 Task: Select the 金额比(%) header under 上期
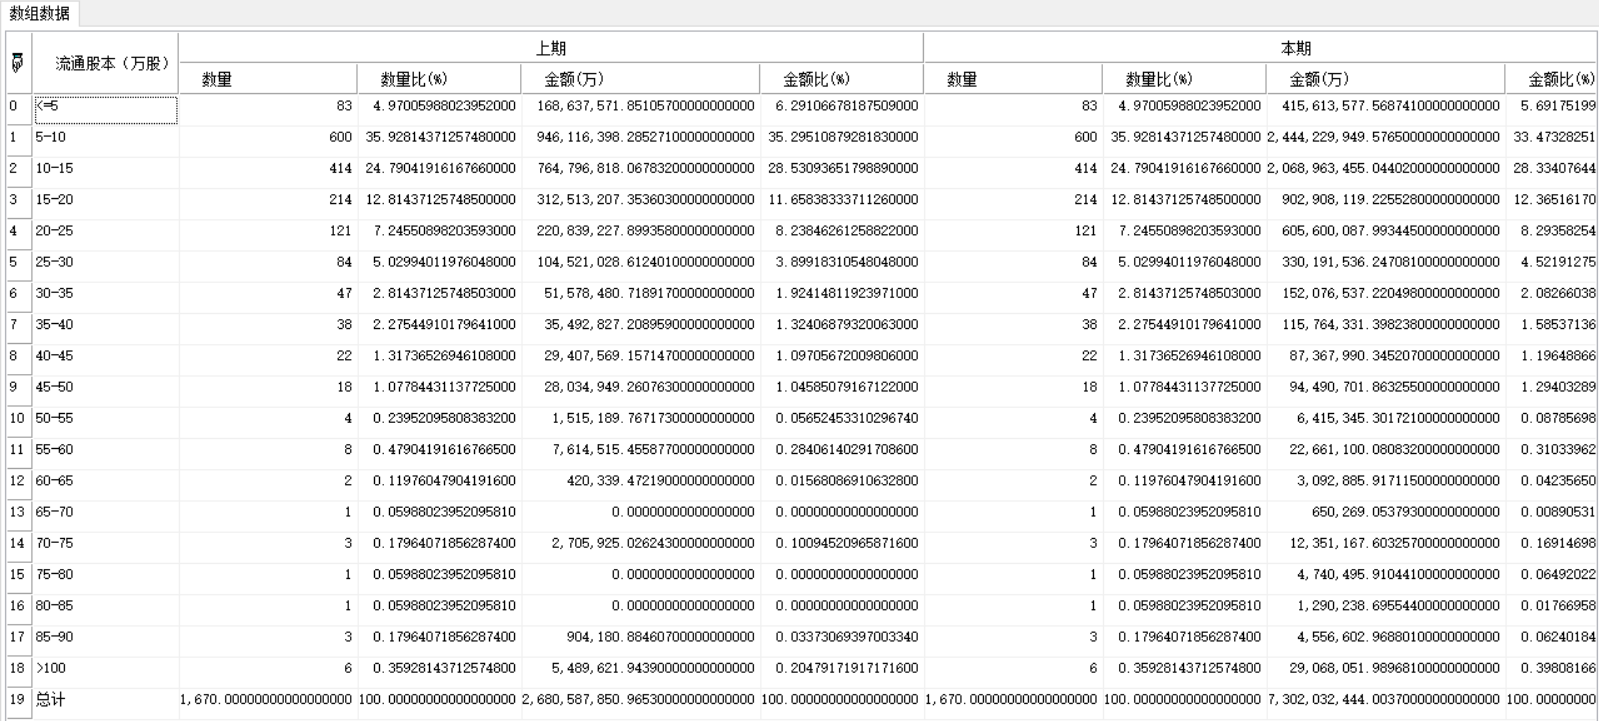point(816,79)
